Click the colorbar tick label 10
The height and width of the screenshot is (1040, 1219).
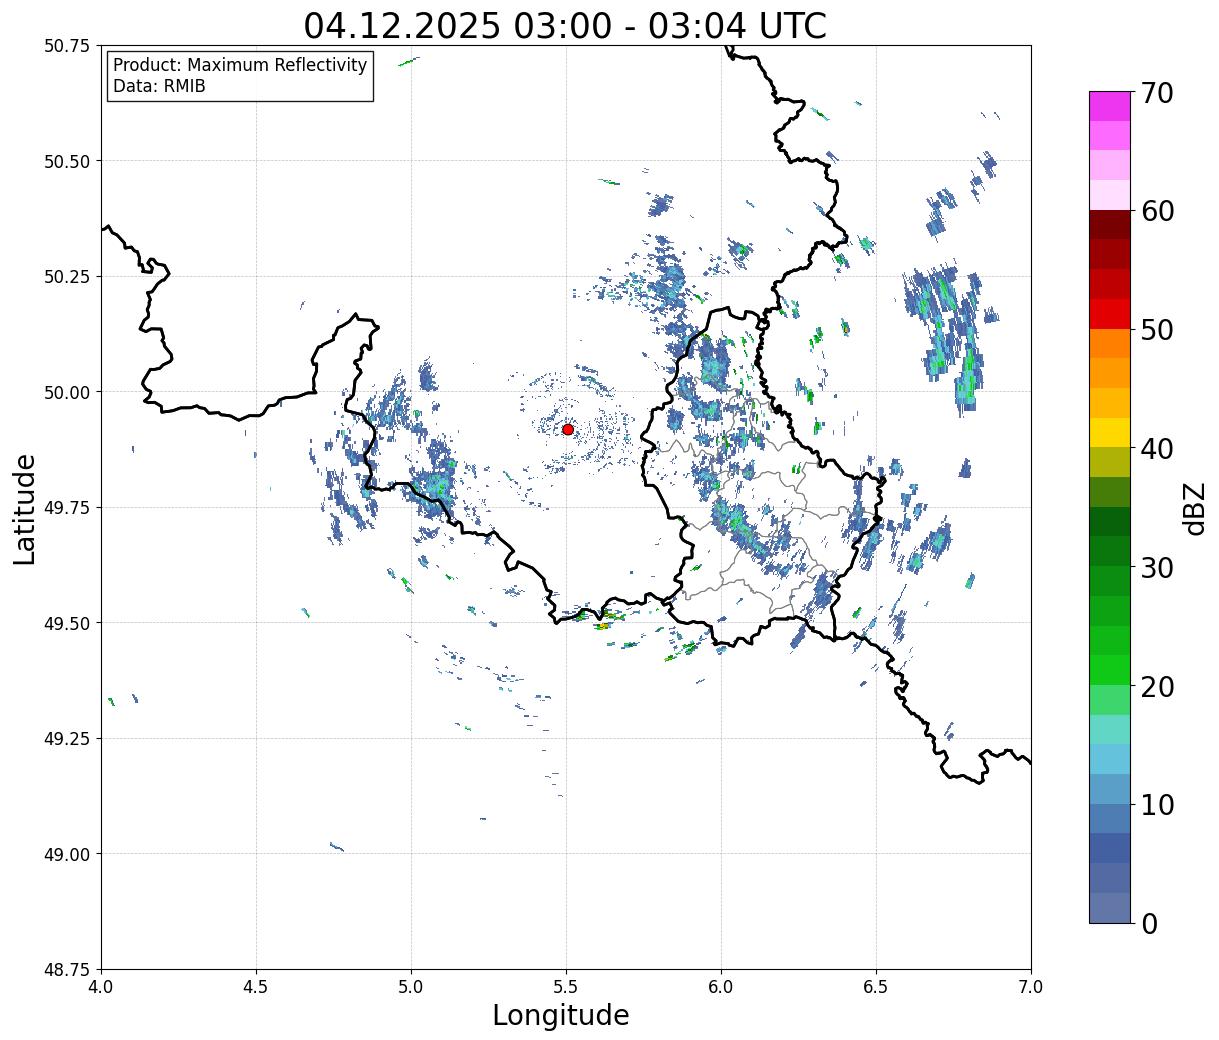click(x=1156, y=804)
